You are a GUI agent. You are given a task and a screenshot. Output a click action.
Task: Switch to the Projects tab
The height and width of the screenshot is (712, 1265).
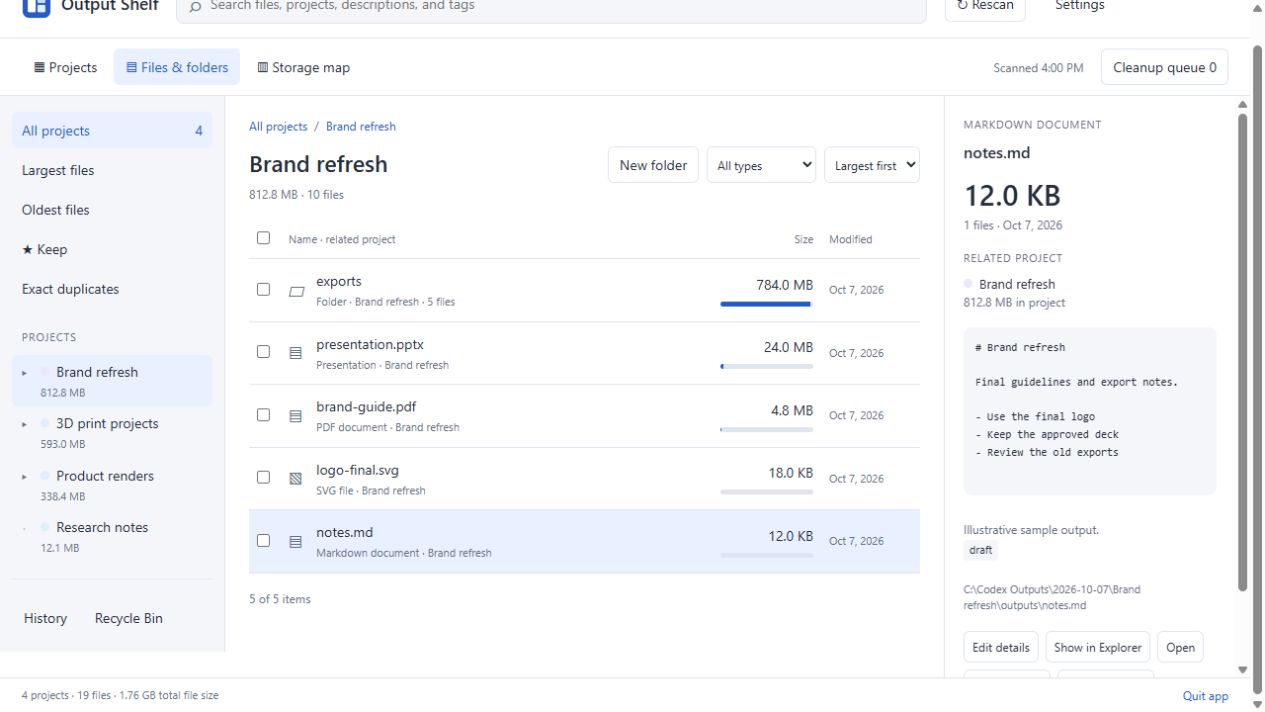66,68
